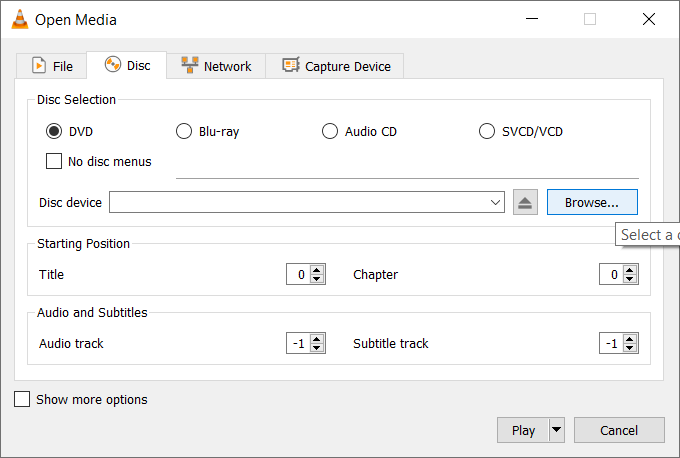This screenshot has height=458, width=680.
Task: Click the Subtitle track value field
Action: (610, 343)
